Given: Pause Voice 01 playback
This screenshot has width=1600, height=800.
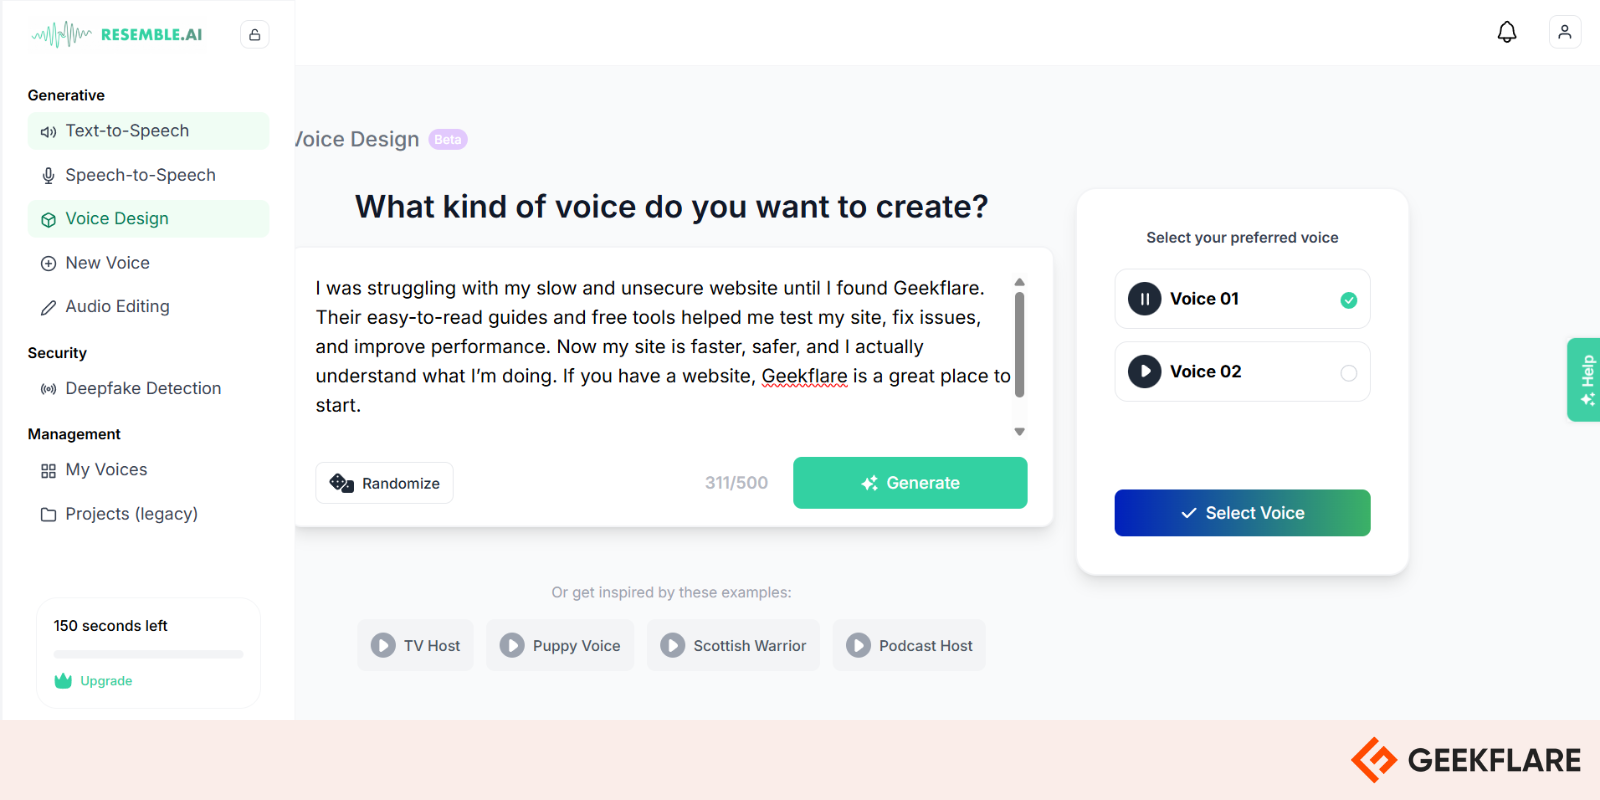Looking at the screenshot, I should tap(1145, 299).
